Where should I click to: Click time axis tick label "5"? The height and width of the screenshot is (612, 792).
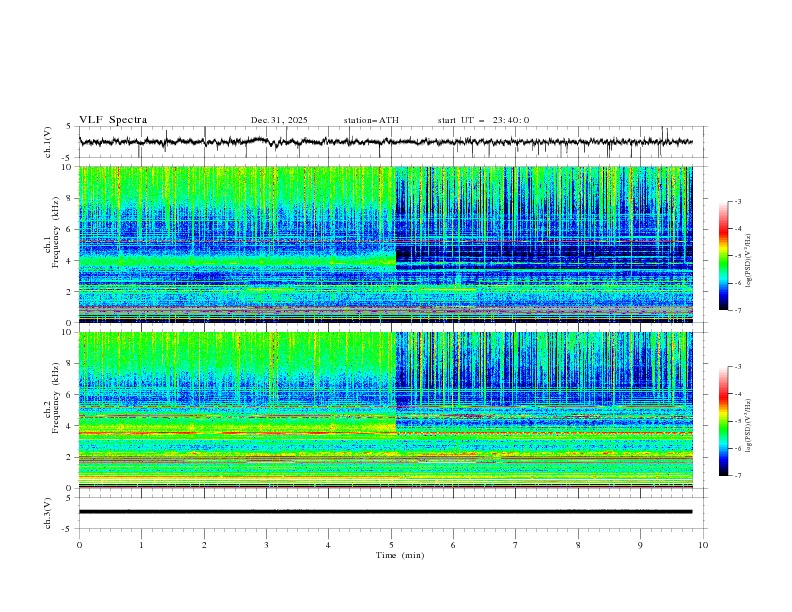click(x=391, y=545)
